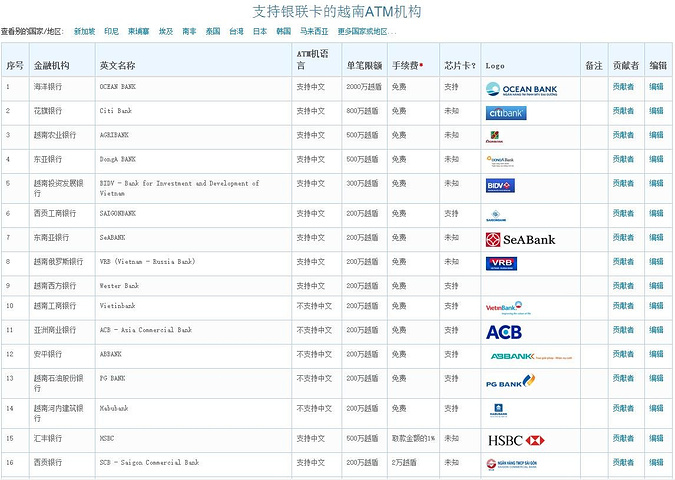The width and height of the screenshot is (675, 480).
Task: Click the ABBANK logo image
Action: pos(530,356)
